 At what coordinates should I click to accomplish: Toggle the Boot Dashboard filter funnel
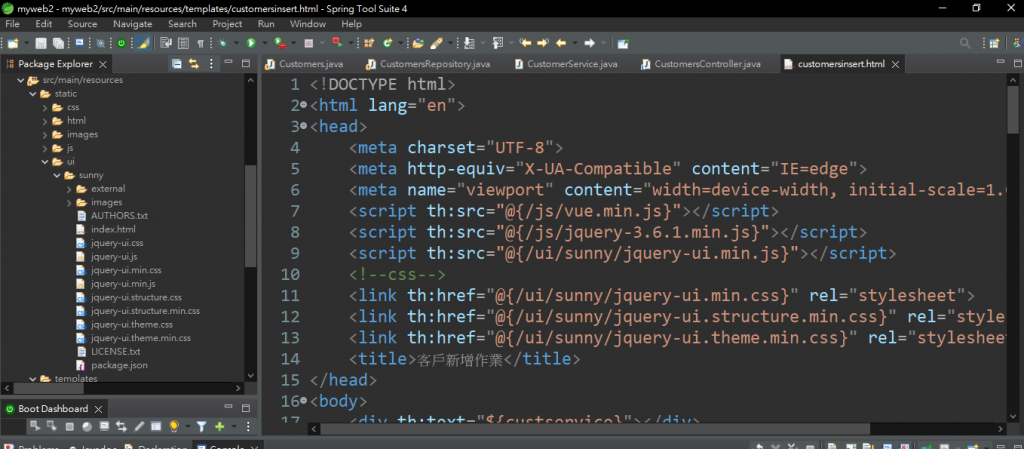[x=202, y=427]
